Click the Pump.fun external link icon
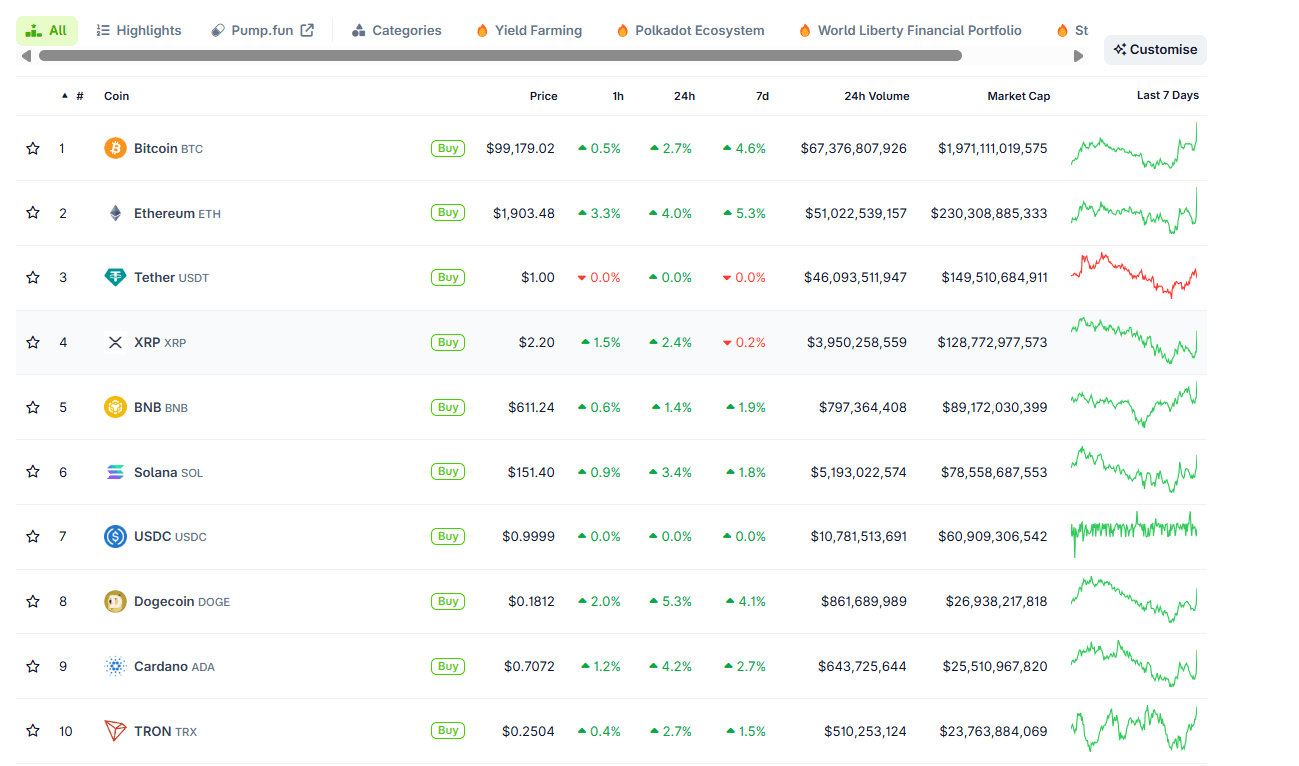This screenshot has height=766, width=1299. pyautogui.click(x=307, y=29)
